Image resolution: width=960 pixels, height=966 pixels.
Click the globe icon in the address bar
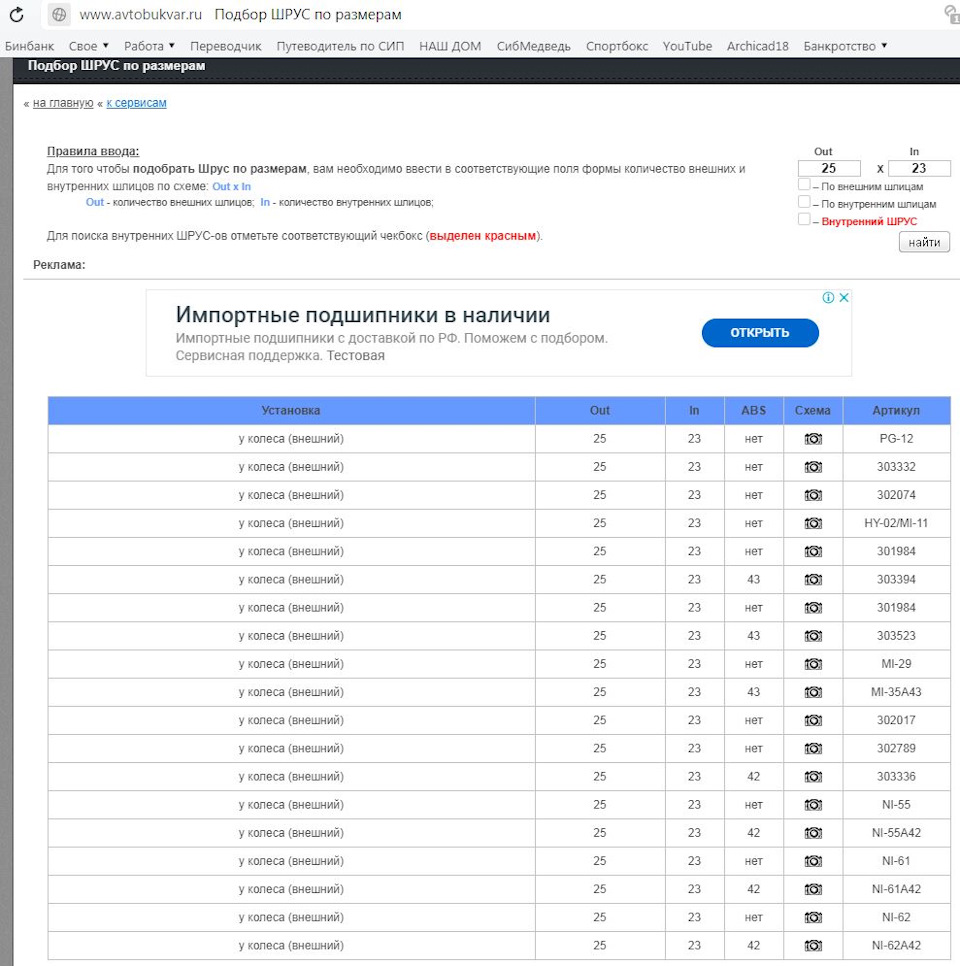point(58,14)
